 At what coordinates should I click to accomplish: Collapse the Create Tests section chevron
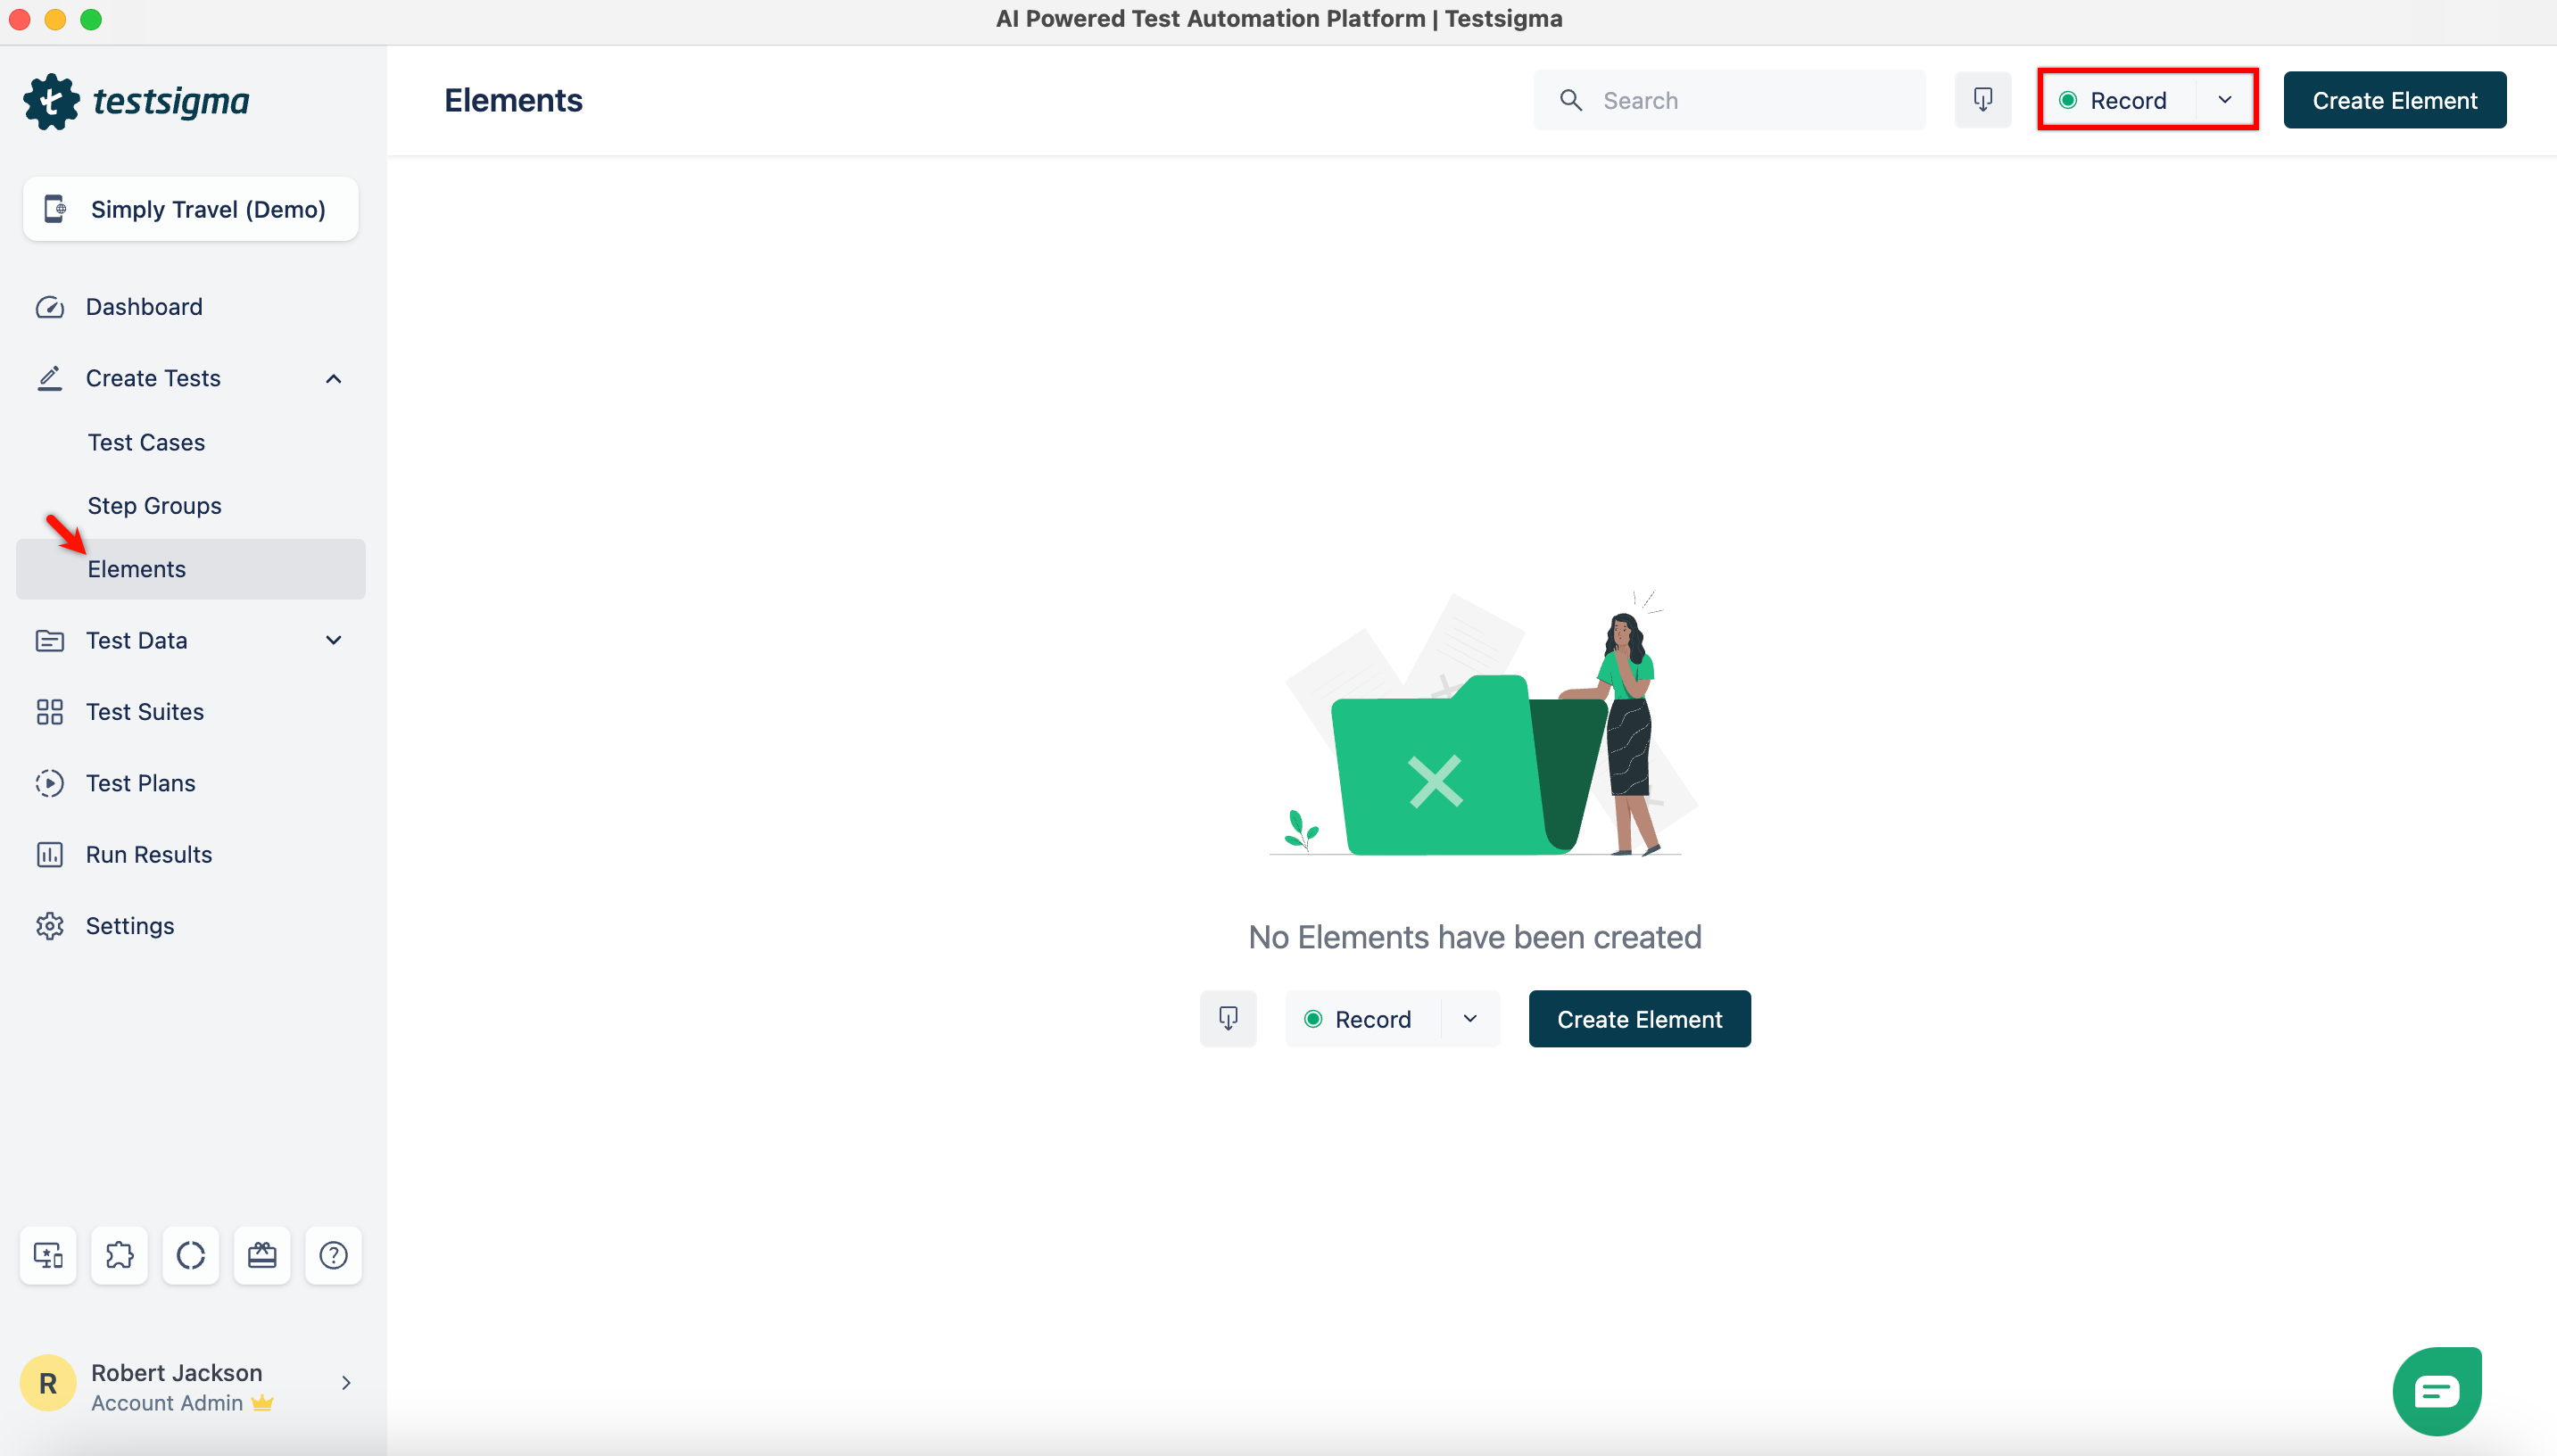point(334,379)
